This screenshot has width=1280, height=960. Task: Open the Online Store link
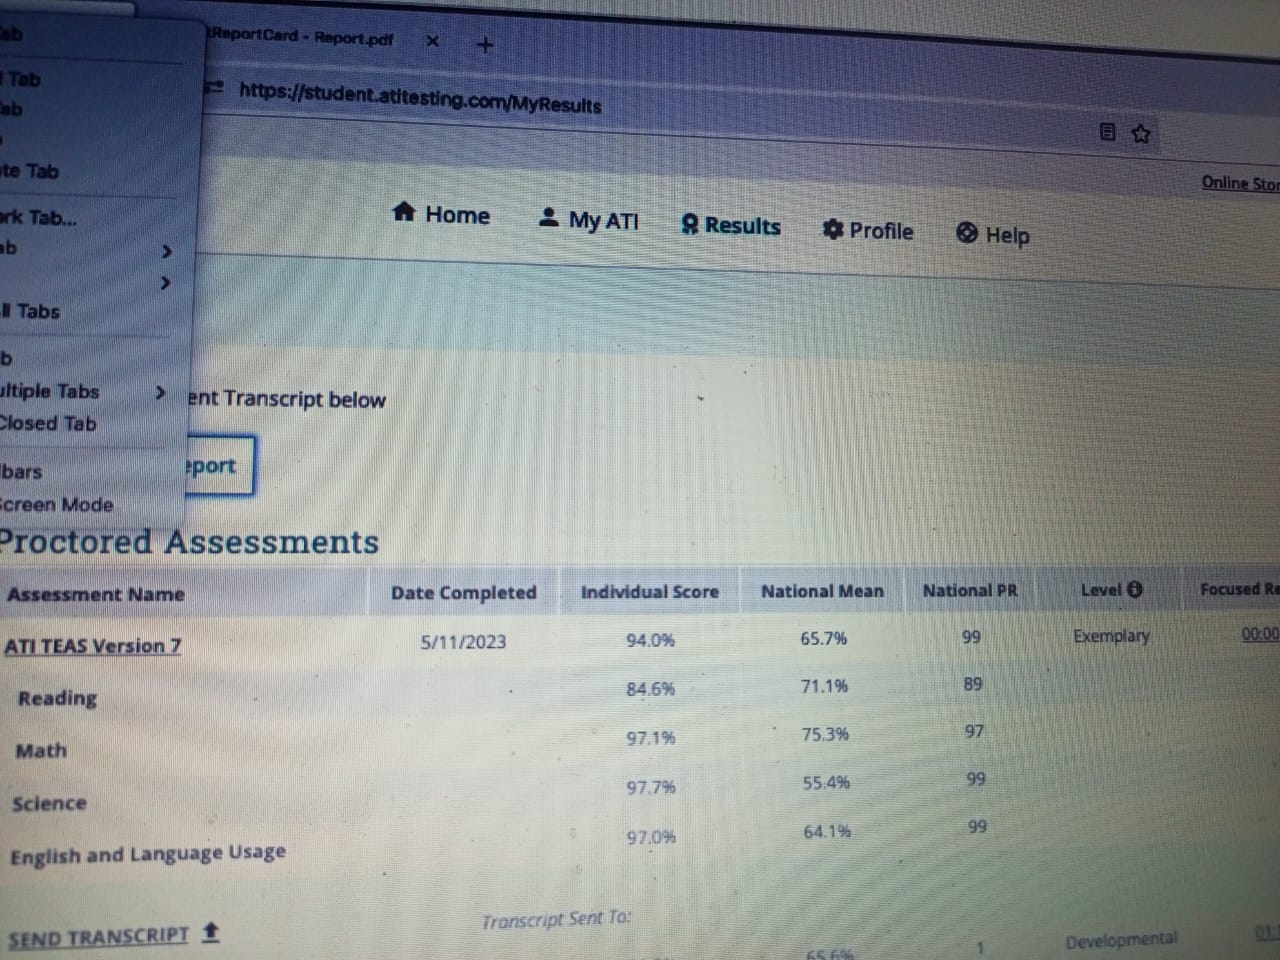coord(1239,183)
